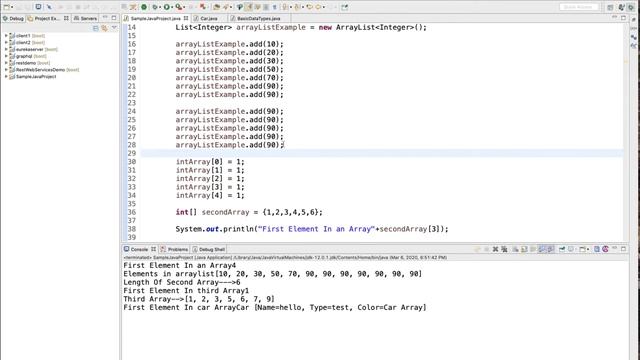Open the Project Explorer view menu triangle
The width and height of the screenshot is (640, 360).
coord(114,28)
